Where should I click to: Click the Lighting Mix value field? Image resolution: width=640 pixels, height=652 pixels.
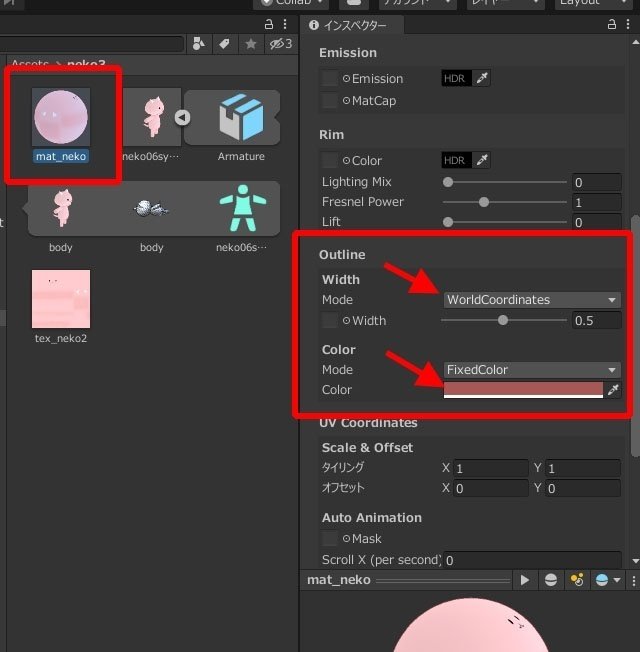pyautogui.click(x=596, y=182)
